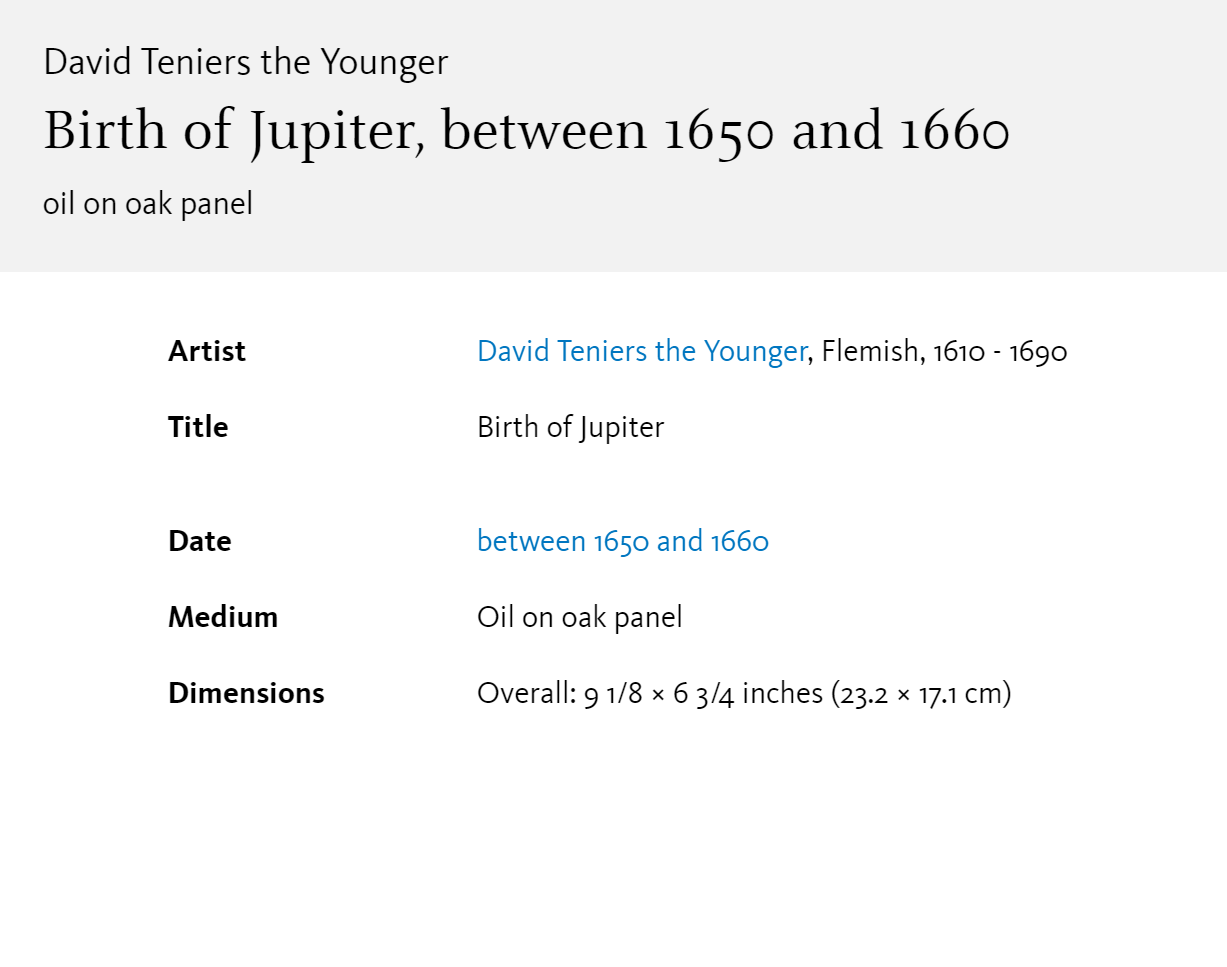This screenshot has height=967, width=1227.
Task: Follow the 'between 1650 and 1660' date link
Action: pos(623,541)
